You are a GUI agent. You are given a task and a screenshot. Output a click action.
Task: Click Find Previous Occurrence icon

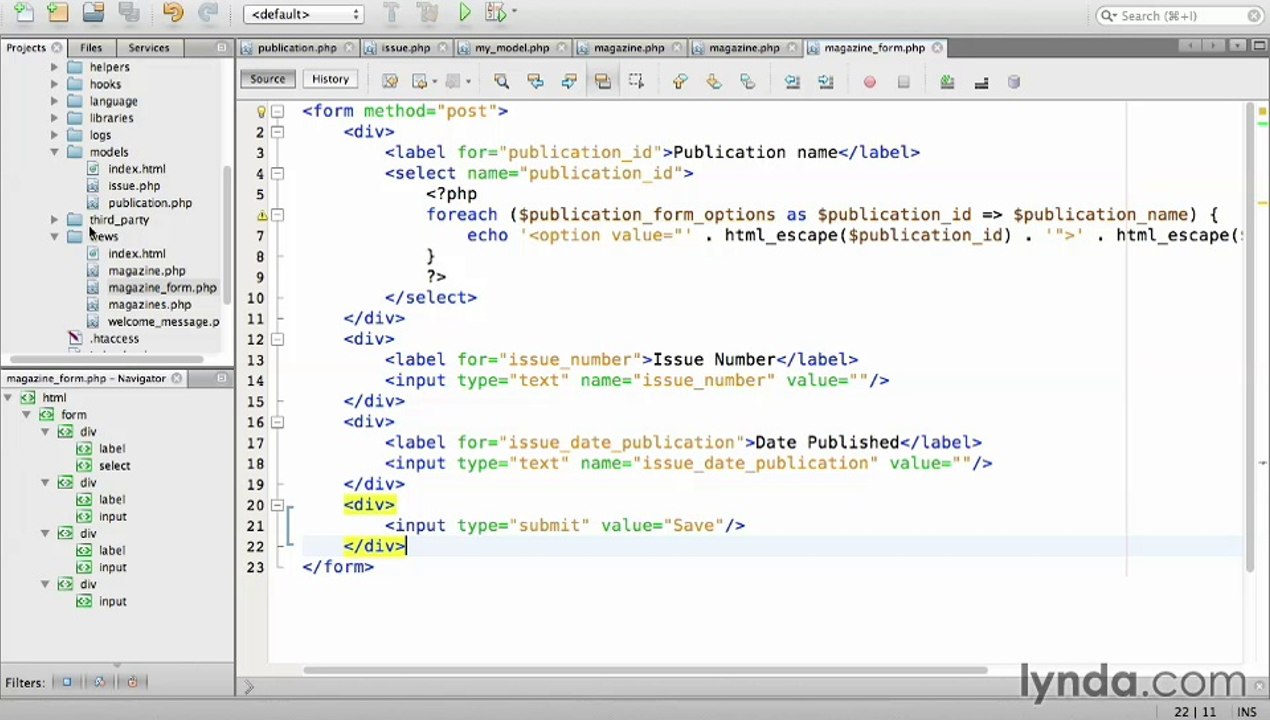[535, 81]
